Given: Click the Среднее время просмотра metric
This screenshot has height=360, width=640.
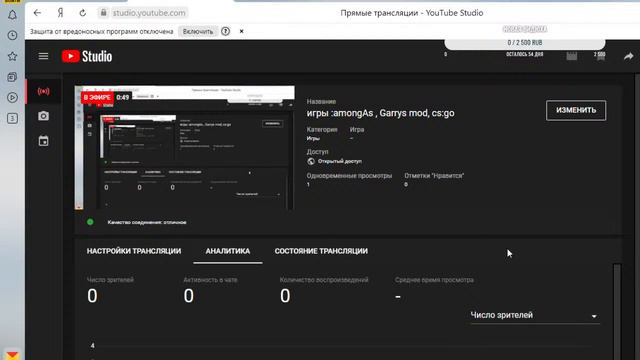Looking at the screenshot, I should click(x=434, y=289).
